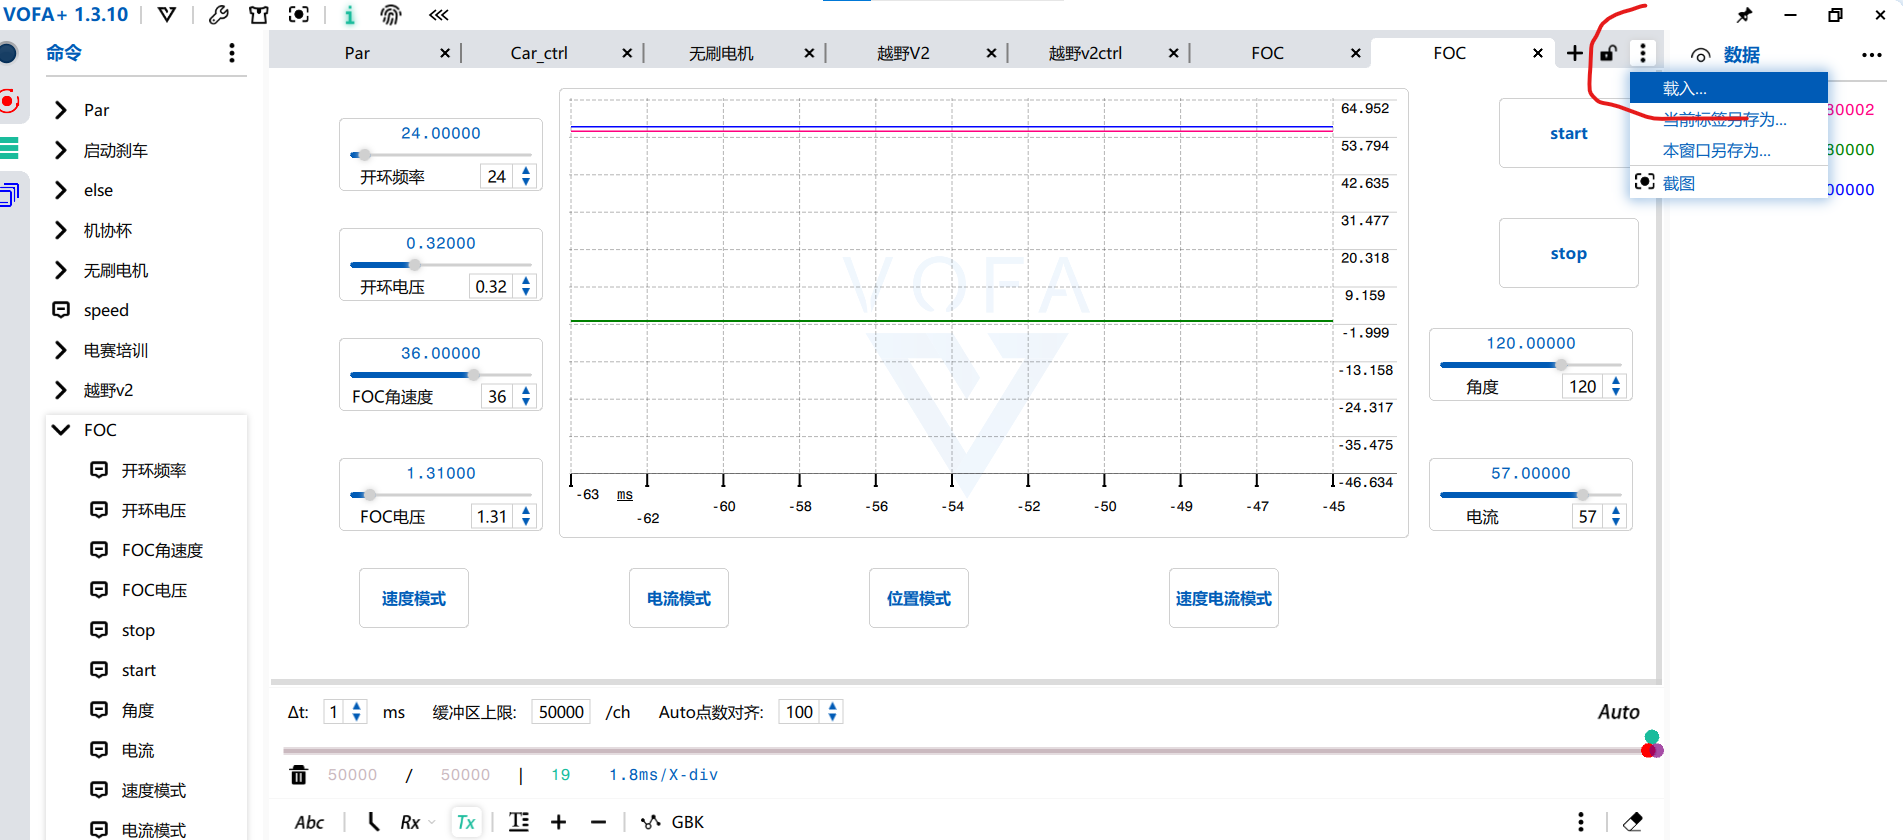1903x840 pixels.
Task: Increase font size with plus icon
Action: [x=558, y=822]
